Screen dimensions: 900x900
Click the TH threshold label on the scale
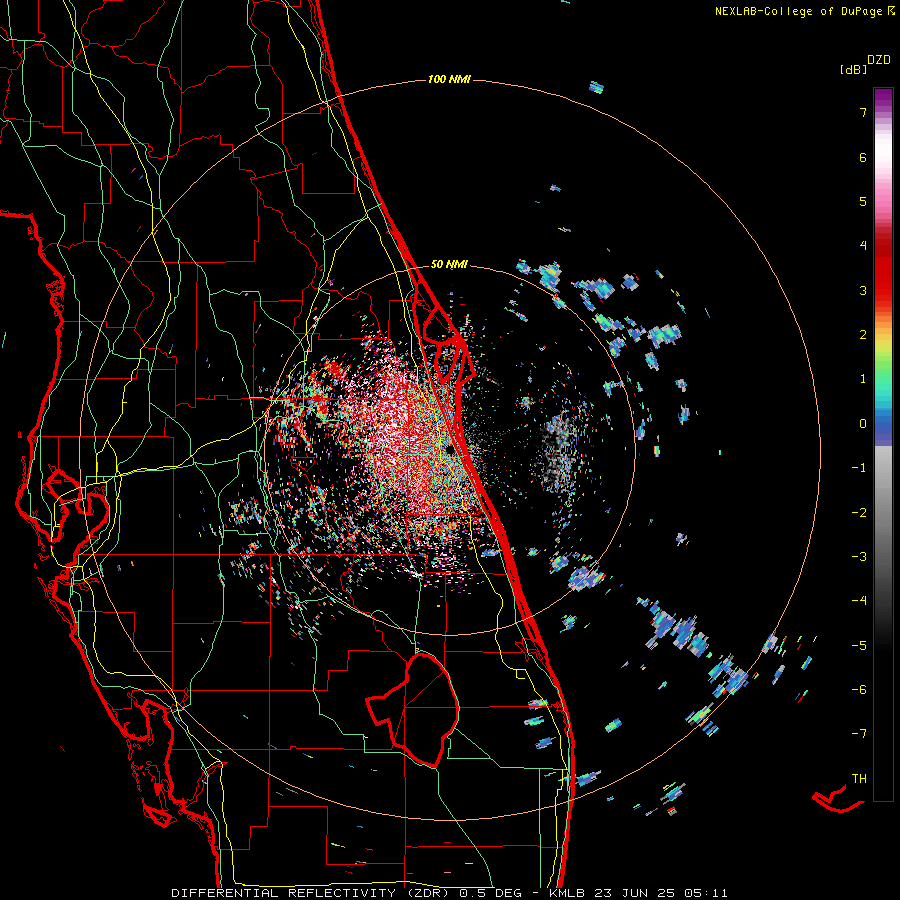[x=859, y=779]
